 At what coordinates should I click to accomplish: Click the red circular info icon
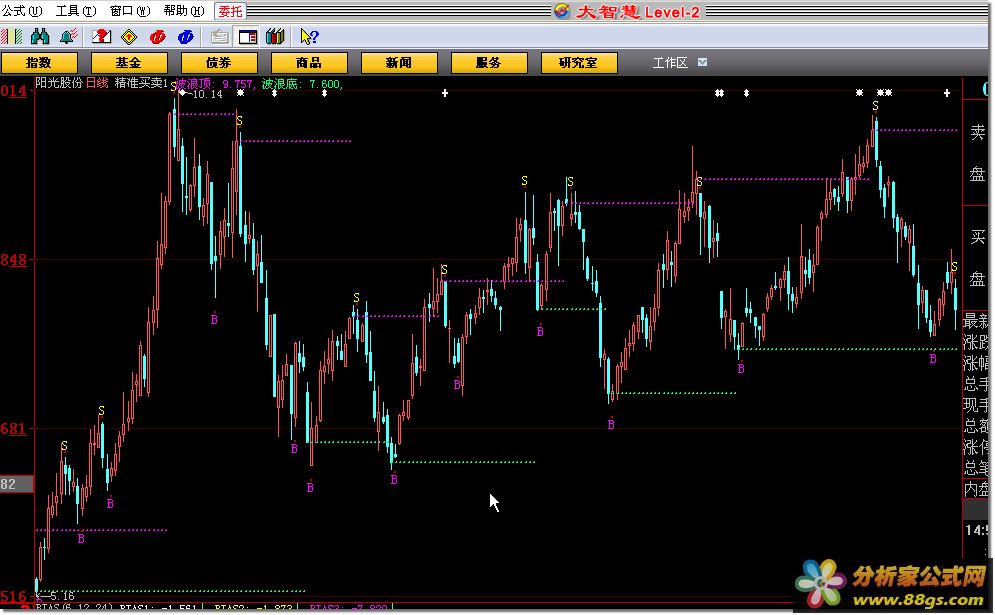pos(157,37)
